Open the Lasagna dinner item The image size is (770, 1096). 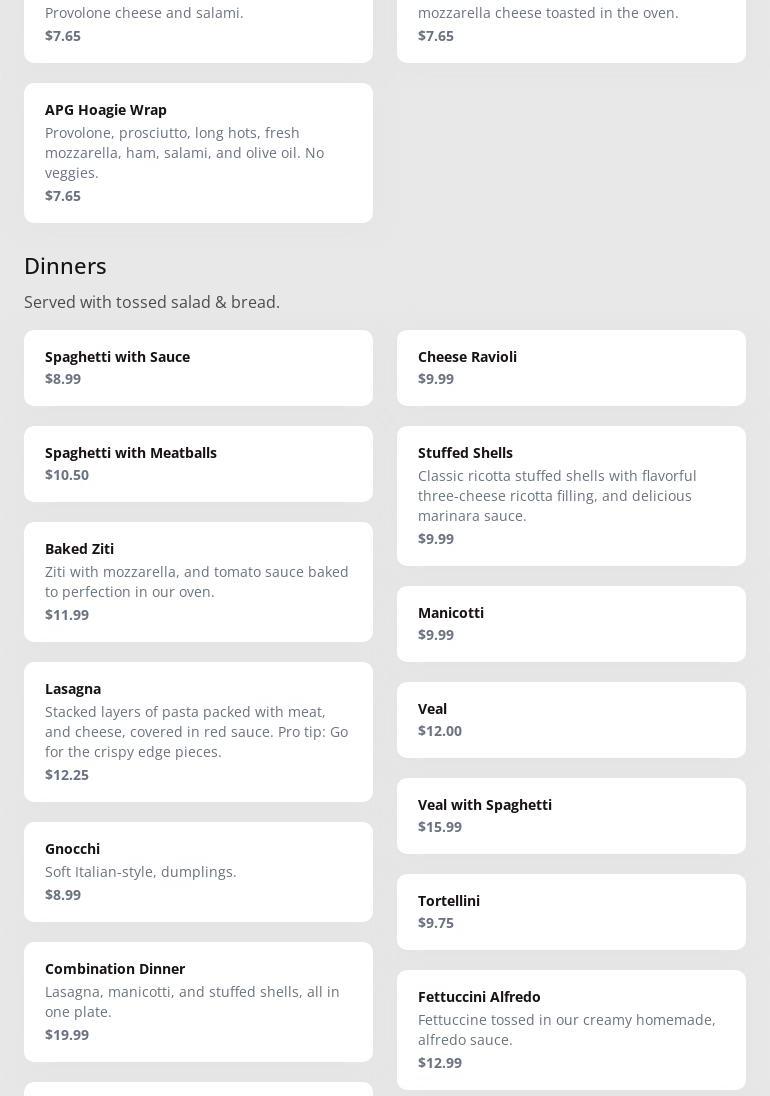(198, 731)
